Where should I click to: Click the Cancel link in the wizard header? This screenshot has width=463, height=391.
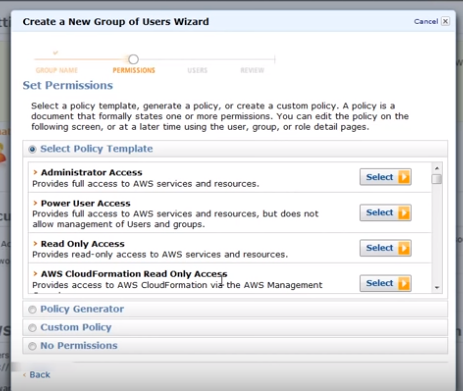pos(426,21)
